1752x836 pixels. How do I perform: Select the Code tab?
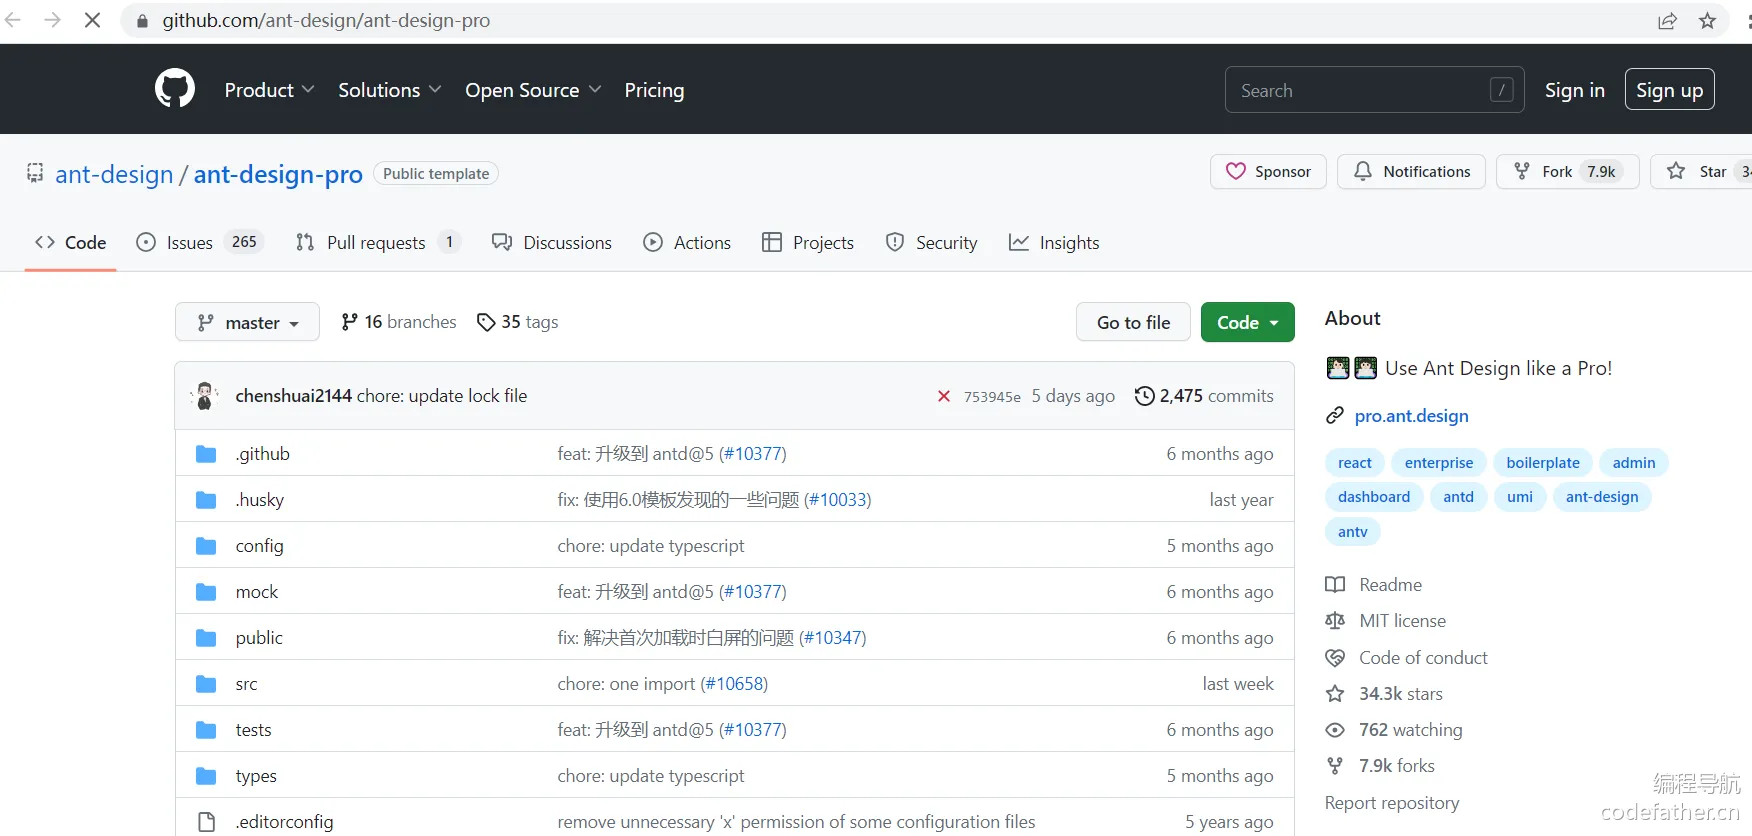[70, 242]
